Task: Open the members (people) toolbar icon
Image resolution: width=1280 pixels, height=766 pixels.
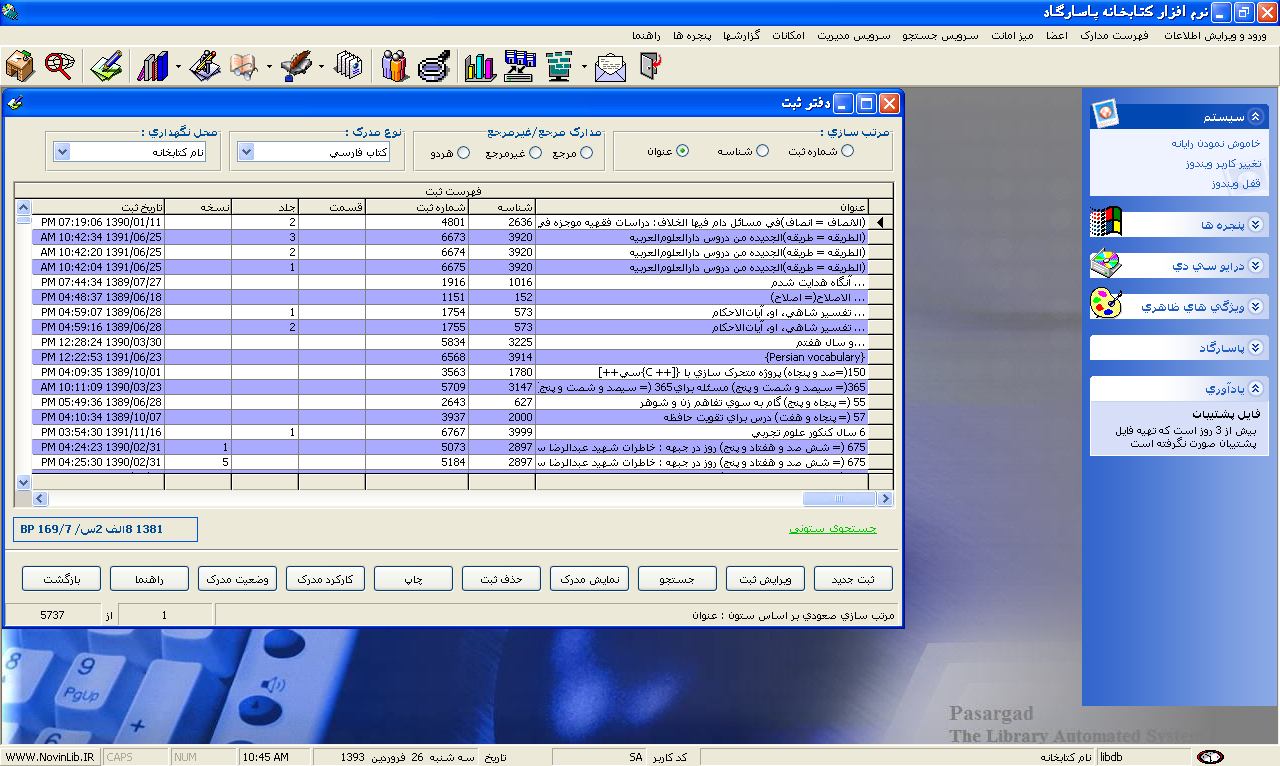Action: [395, 67]
